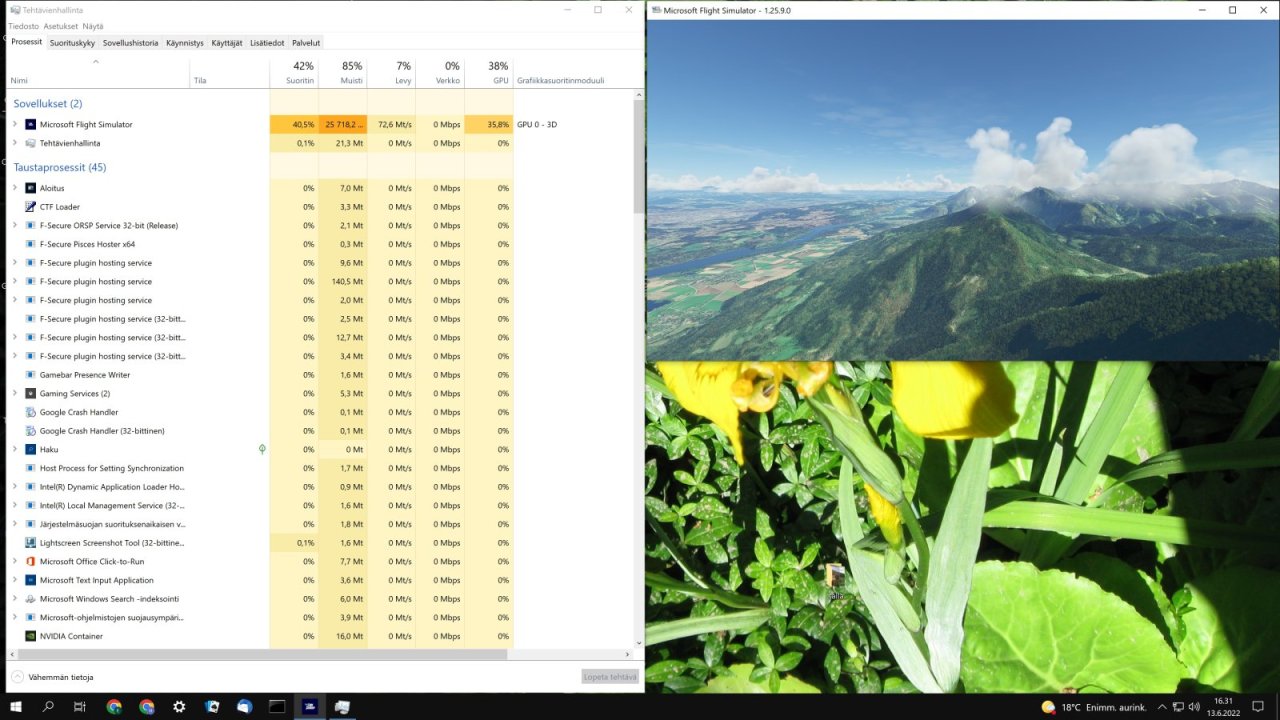Click the Lopeta tehtävä button
The image size is (1280, 720).
pyautogui.click(x=610, y=677)
